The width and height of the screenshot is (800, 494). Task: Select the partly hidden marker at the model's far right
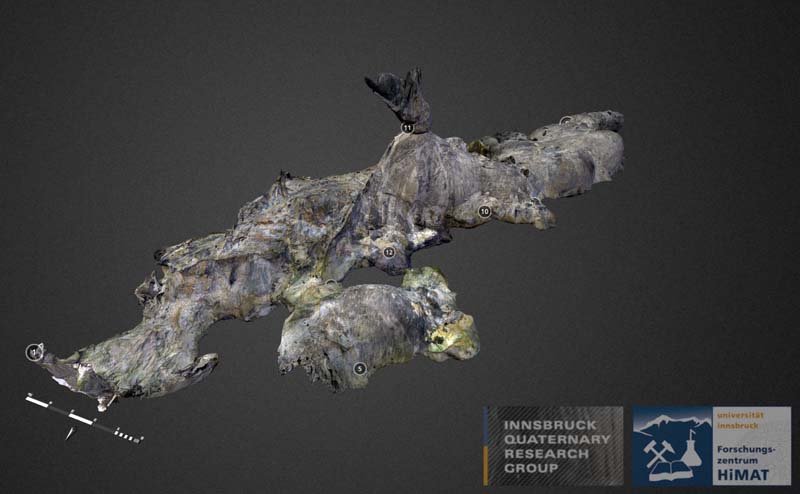(x=565, y=121)
